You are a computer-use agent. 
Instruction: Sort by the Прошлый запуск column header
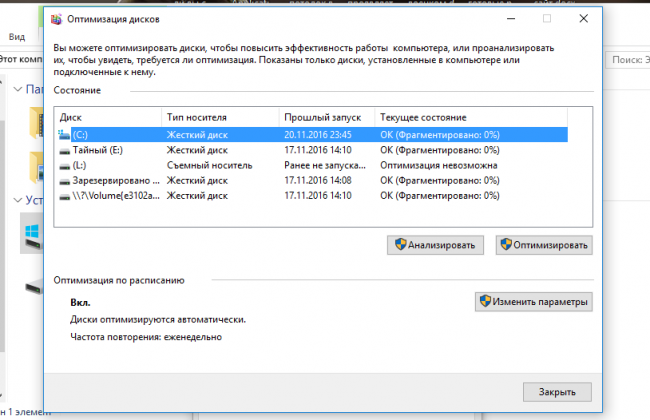pos(327,117)
